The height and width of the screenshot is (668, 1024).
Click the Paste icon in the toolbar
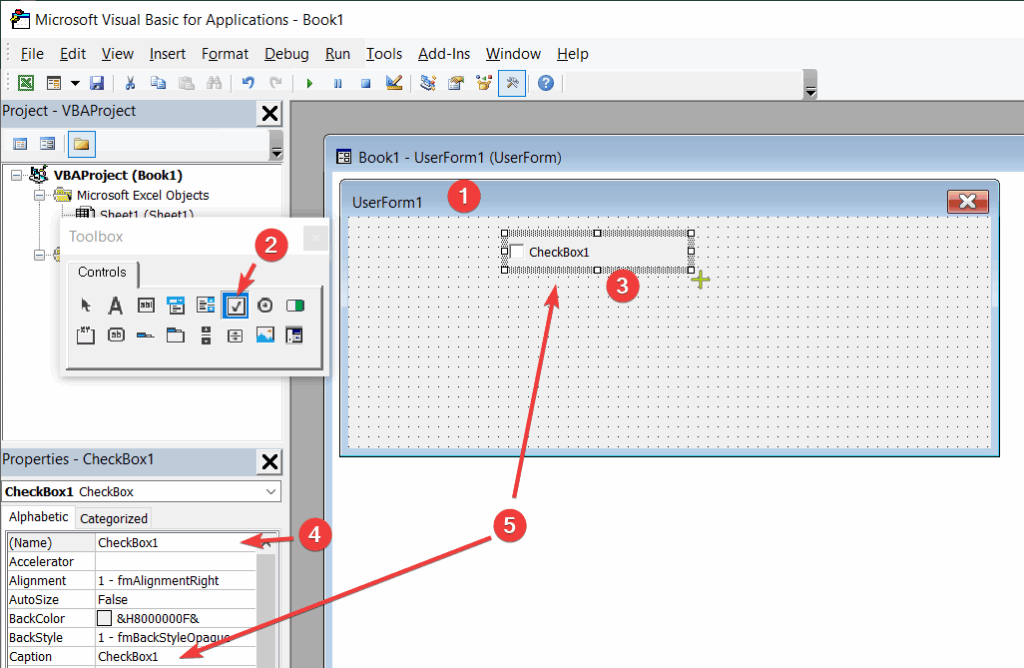pos(186,83)
